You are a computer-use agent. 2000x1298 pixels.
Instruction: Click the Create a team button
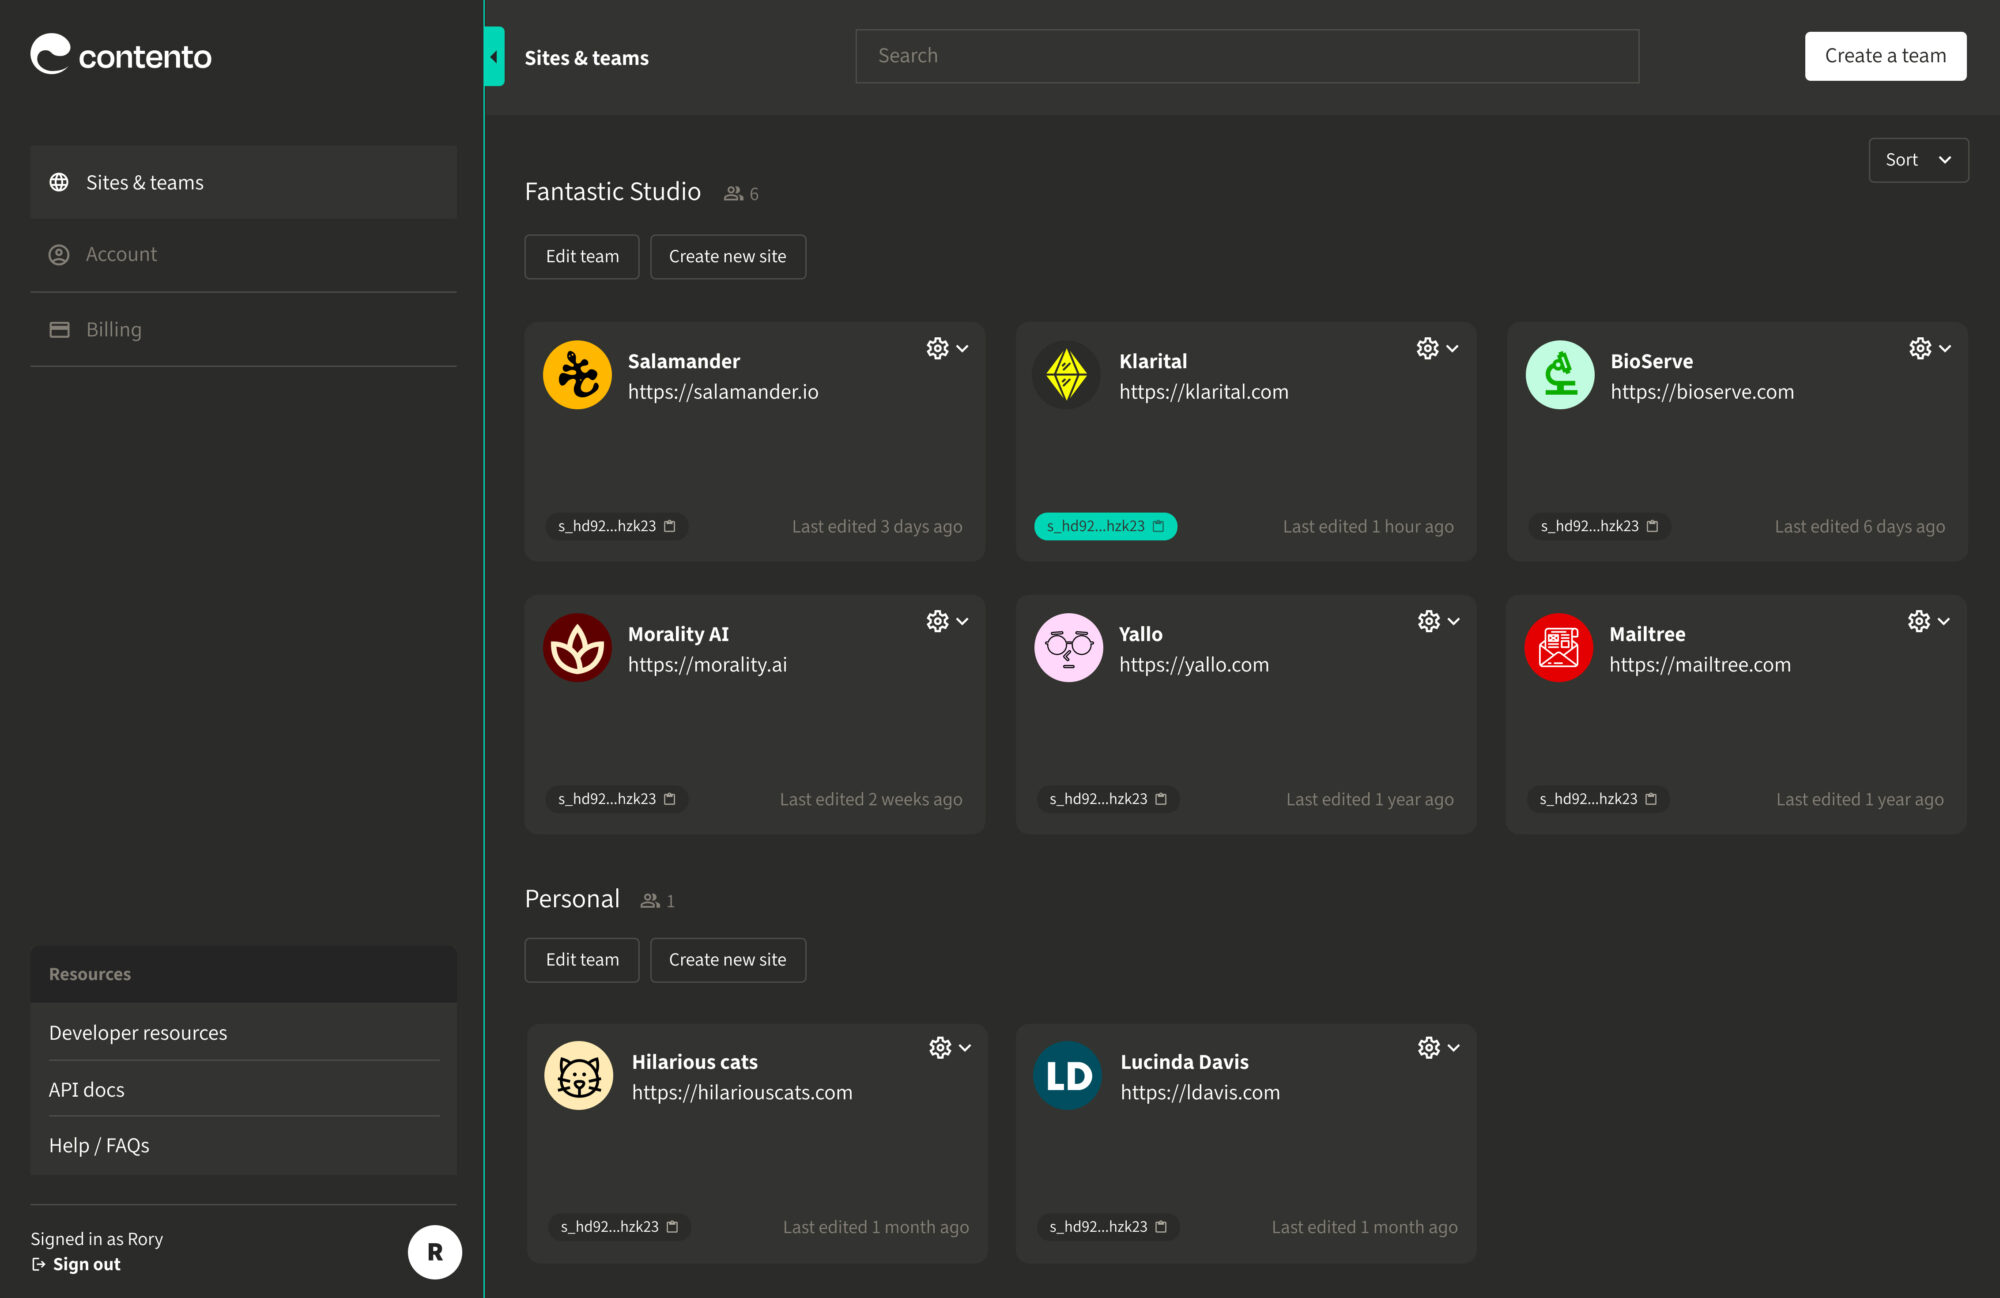coord(1884,56)
